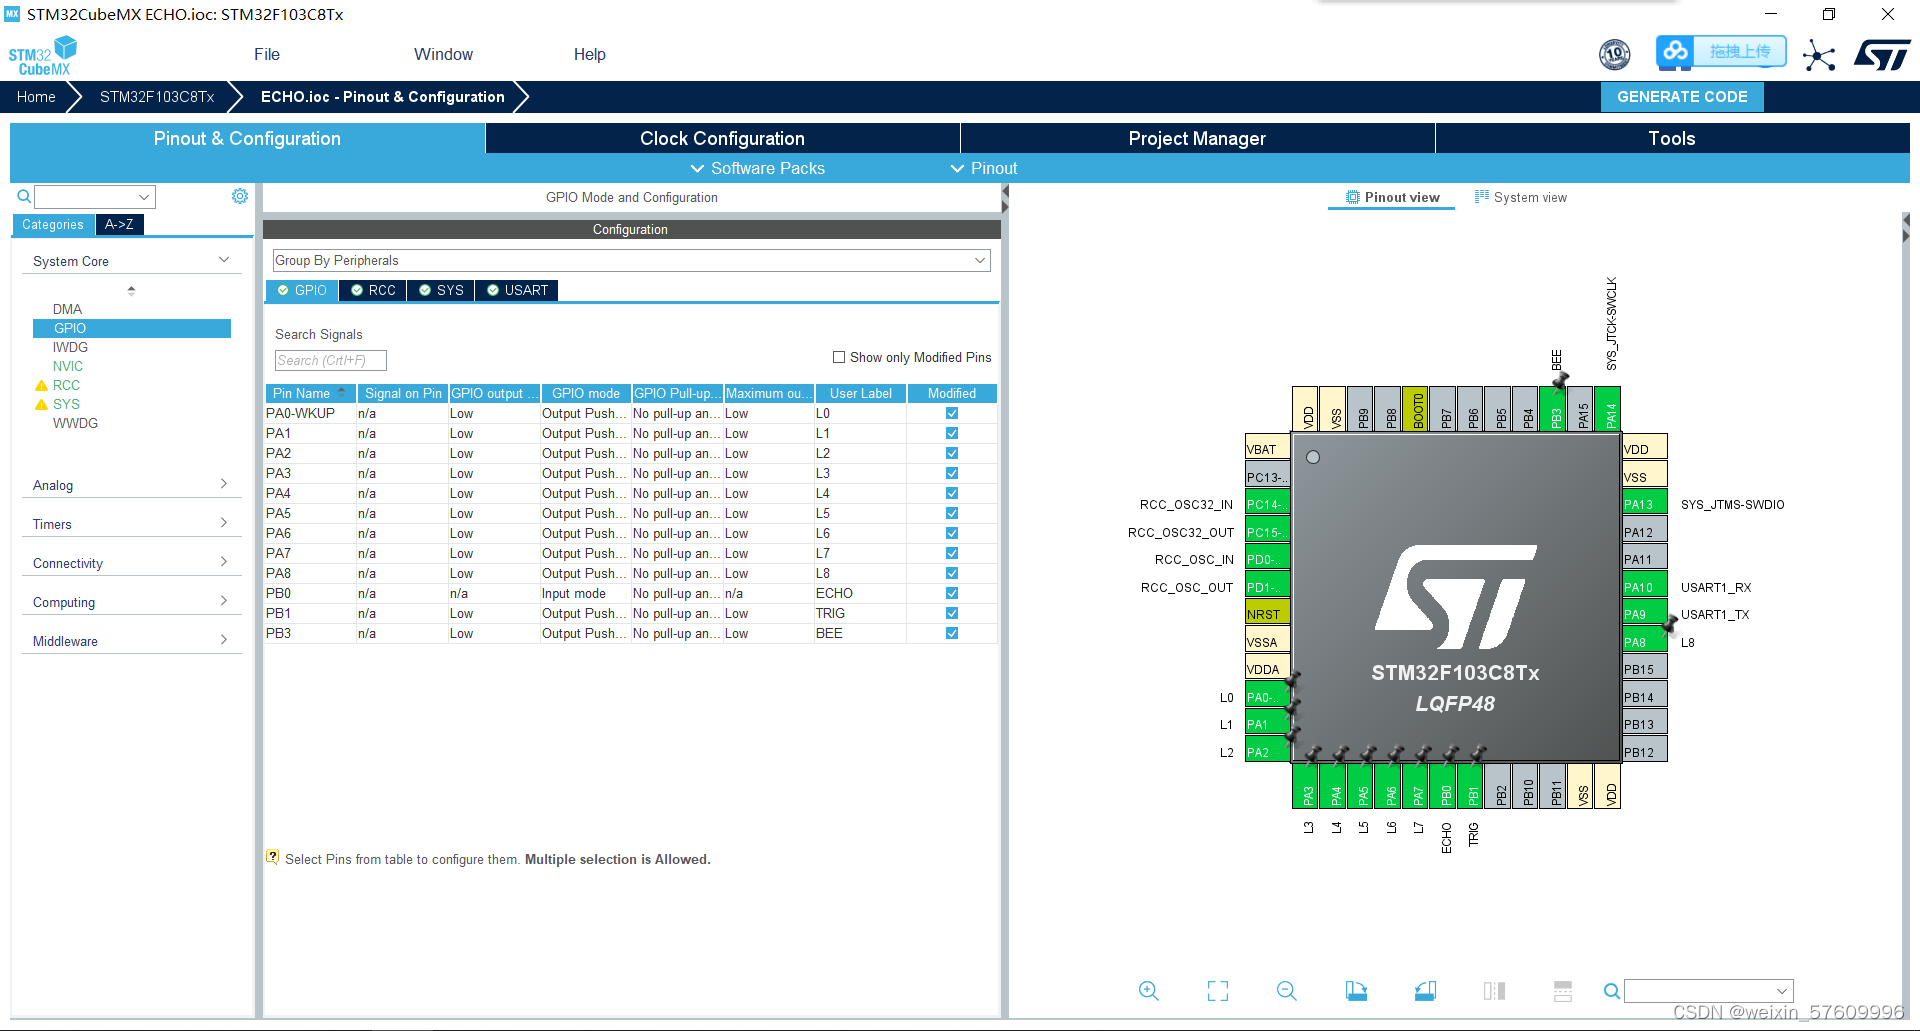Select pin PB3 on the chip
The image size is (1920, 1031).
point(1555,409)
